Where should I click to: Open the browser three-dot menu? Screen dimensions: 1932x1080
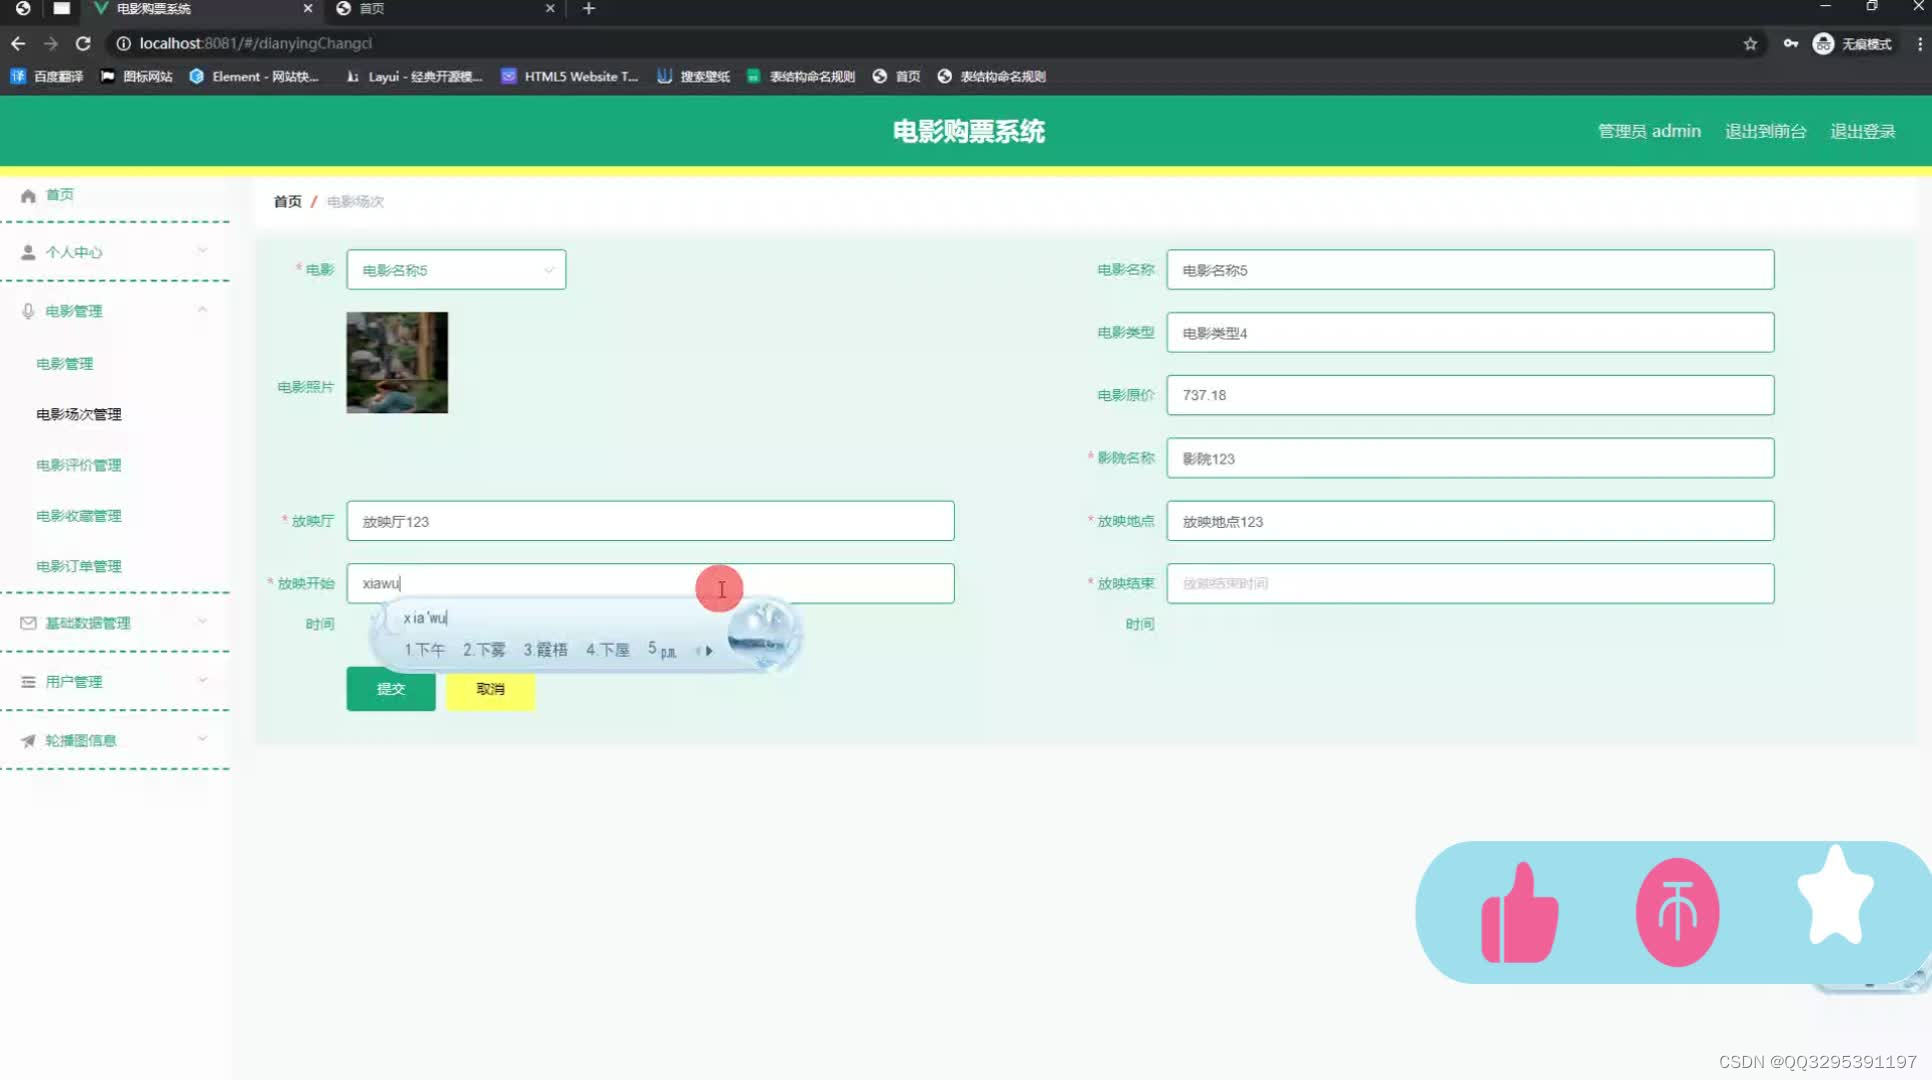[1920, 43]
